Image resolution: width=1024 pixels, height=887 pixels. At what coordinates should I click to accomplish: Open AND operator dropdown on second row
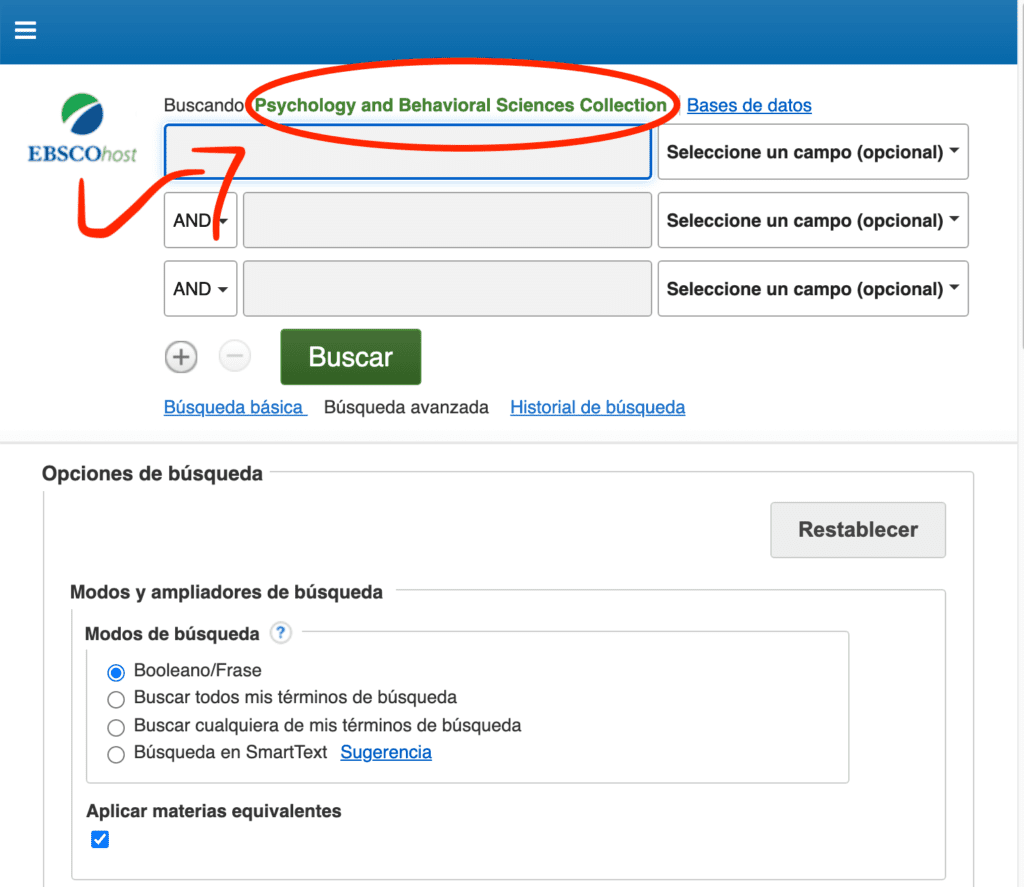[200, 220]
